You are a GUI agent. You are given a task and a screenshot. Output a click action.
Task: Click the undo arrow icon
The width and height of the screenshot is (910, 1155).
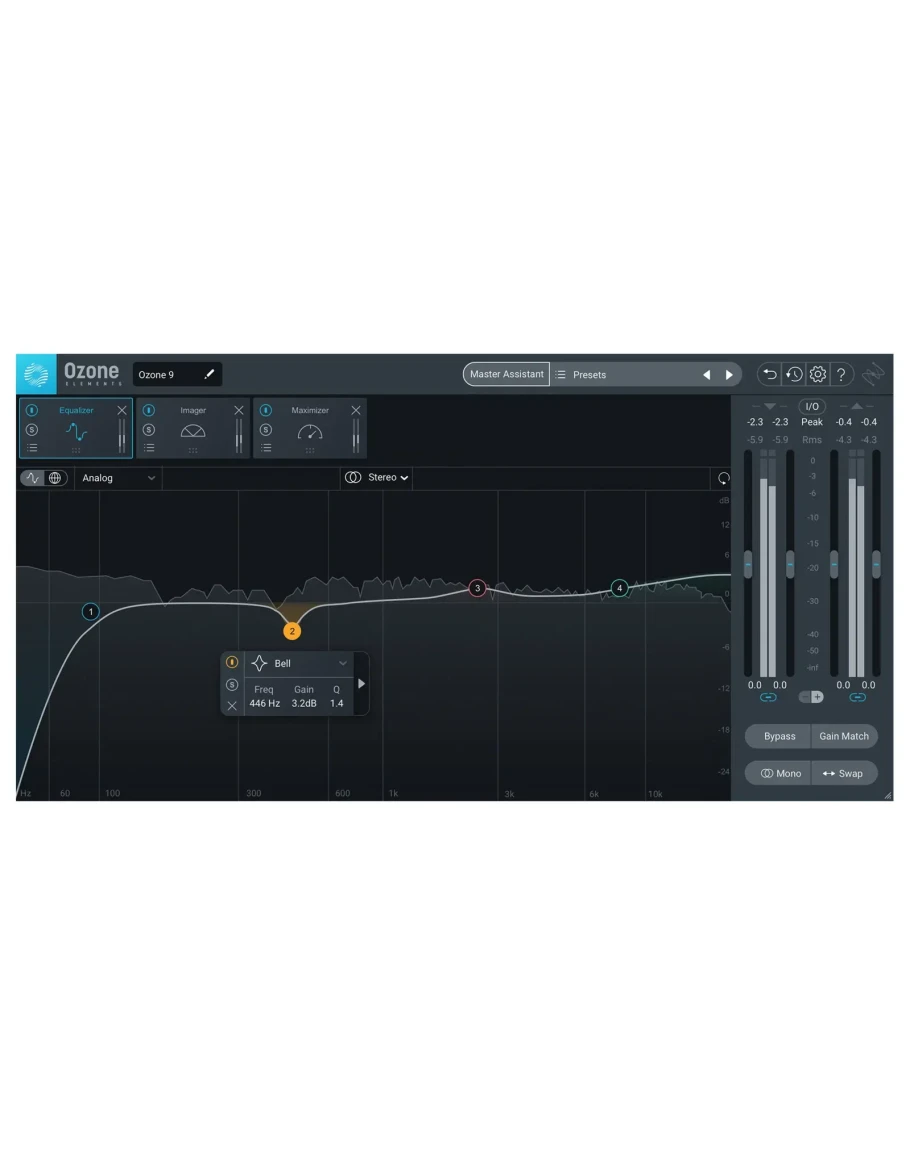(x=769, y=375)
